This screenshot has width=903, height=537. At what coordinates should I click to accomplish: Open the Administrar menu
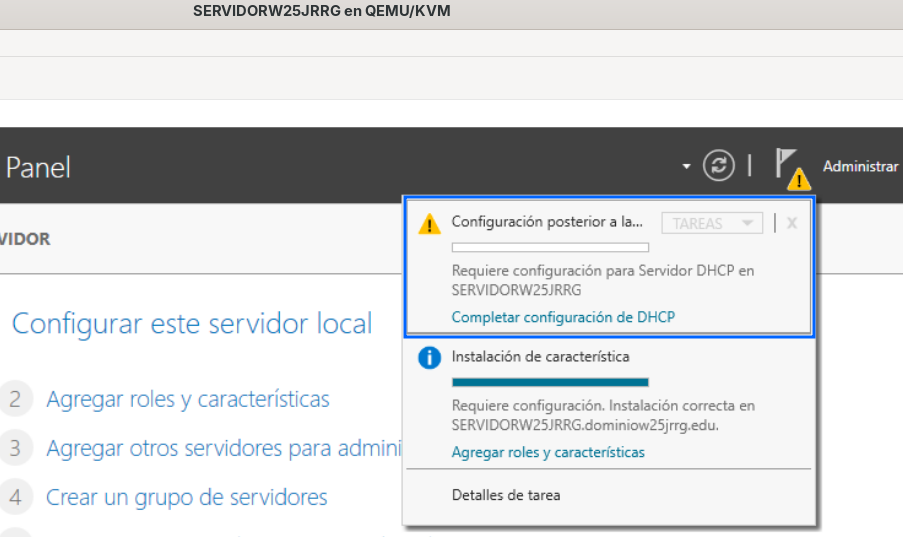[x=860, y=167]
